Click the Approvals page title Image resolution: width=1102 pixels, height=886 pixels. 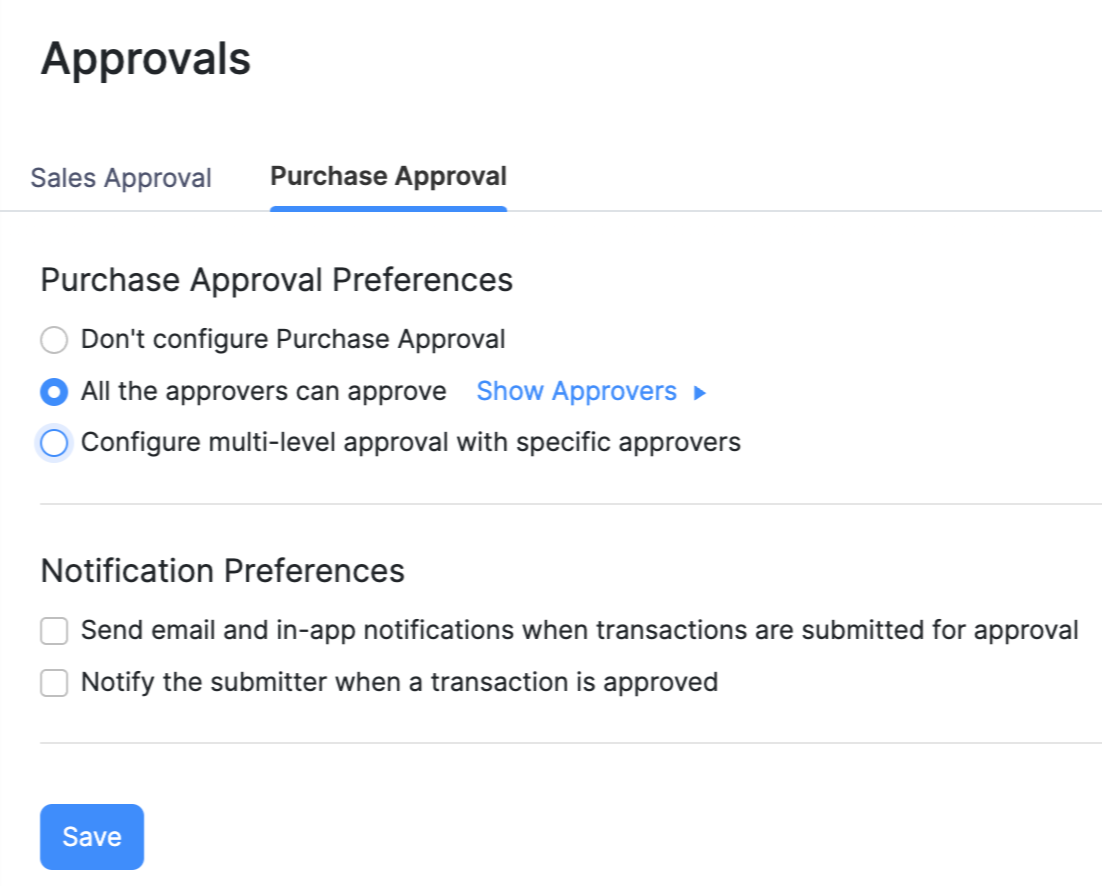click(x=146, y=59)
